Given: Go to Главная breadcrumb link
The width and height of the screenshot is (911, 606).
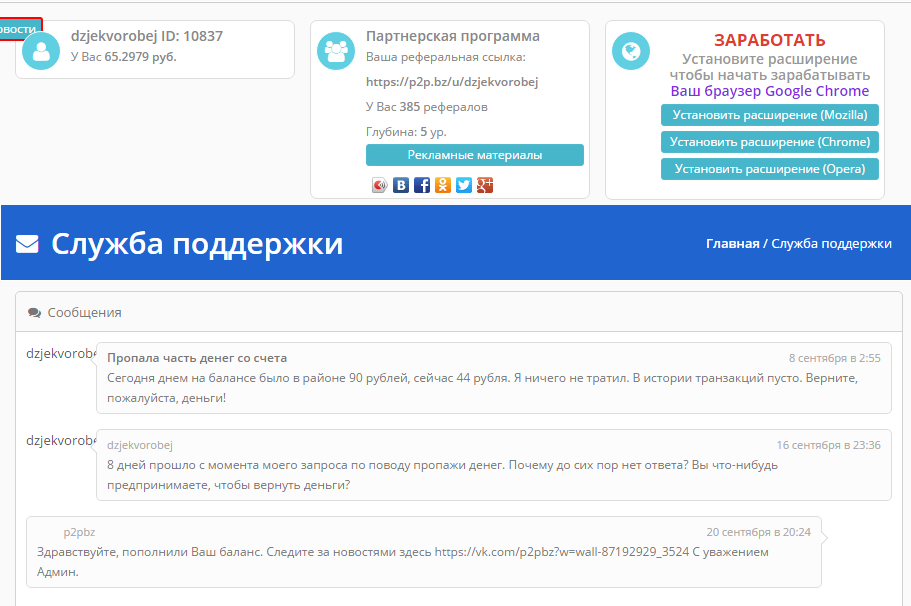Looking at the screenshot, I should (732, 244).
